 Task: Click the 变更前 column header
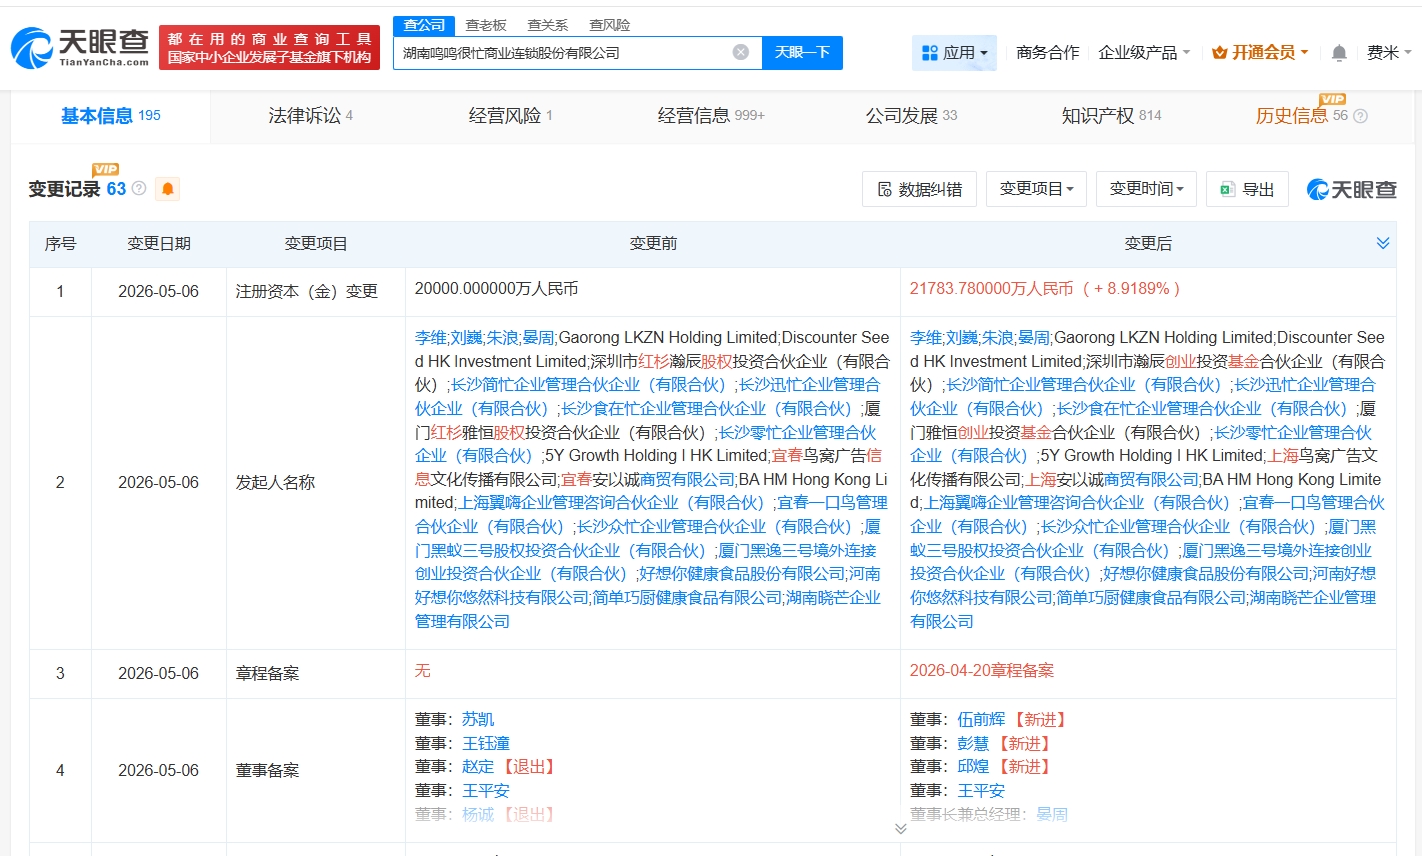(x=653, y=244)
